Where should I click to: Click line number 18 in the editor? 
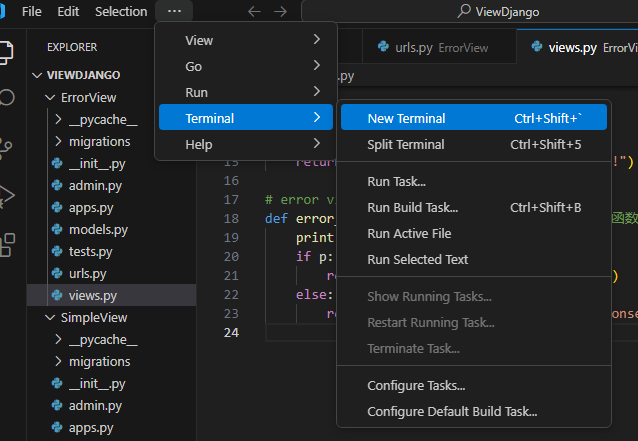[231, 218]
